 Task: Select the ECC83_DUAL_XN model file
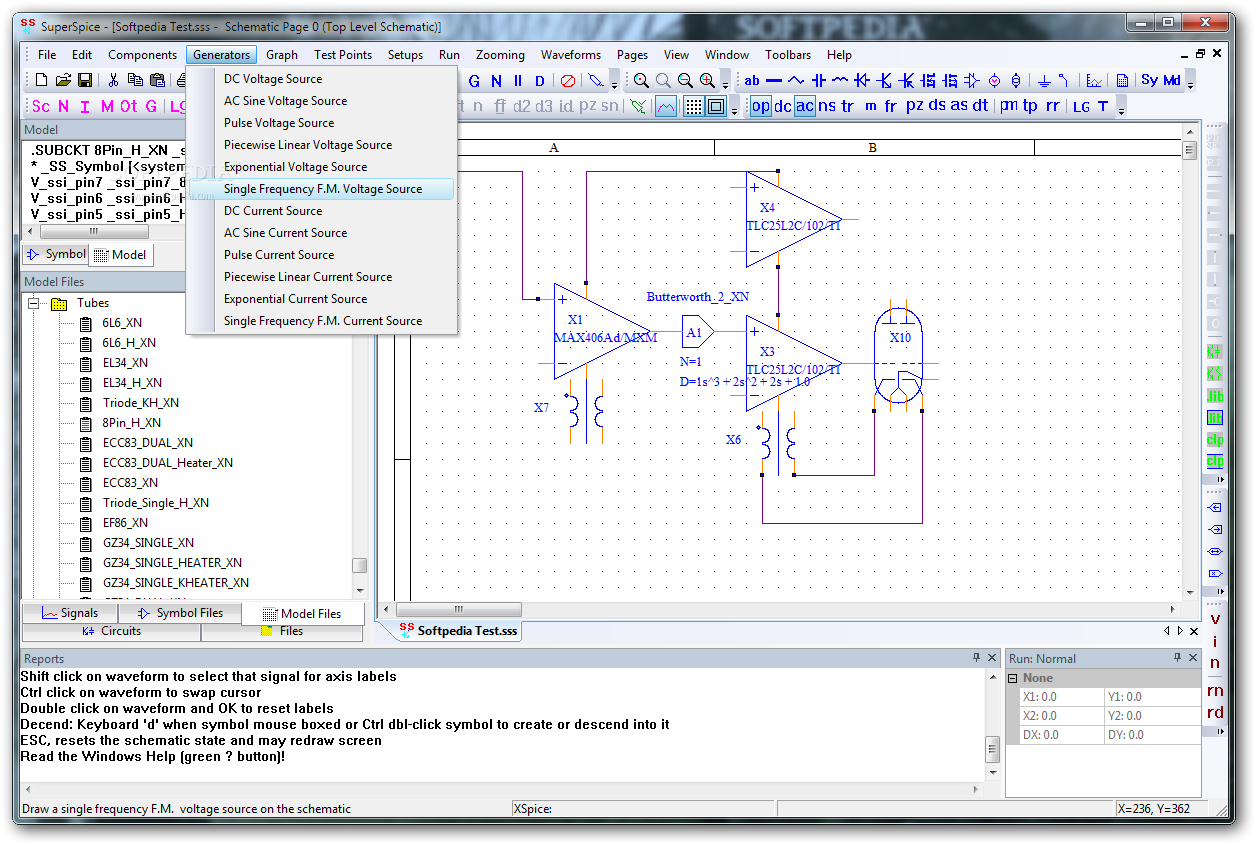[x=148, y=443]
